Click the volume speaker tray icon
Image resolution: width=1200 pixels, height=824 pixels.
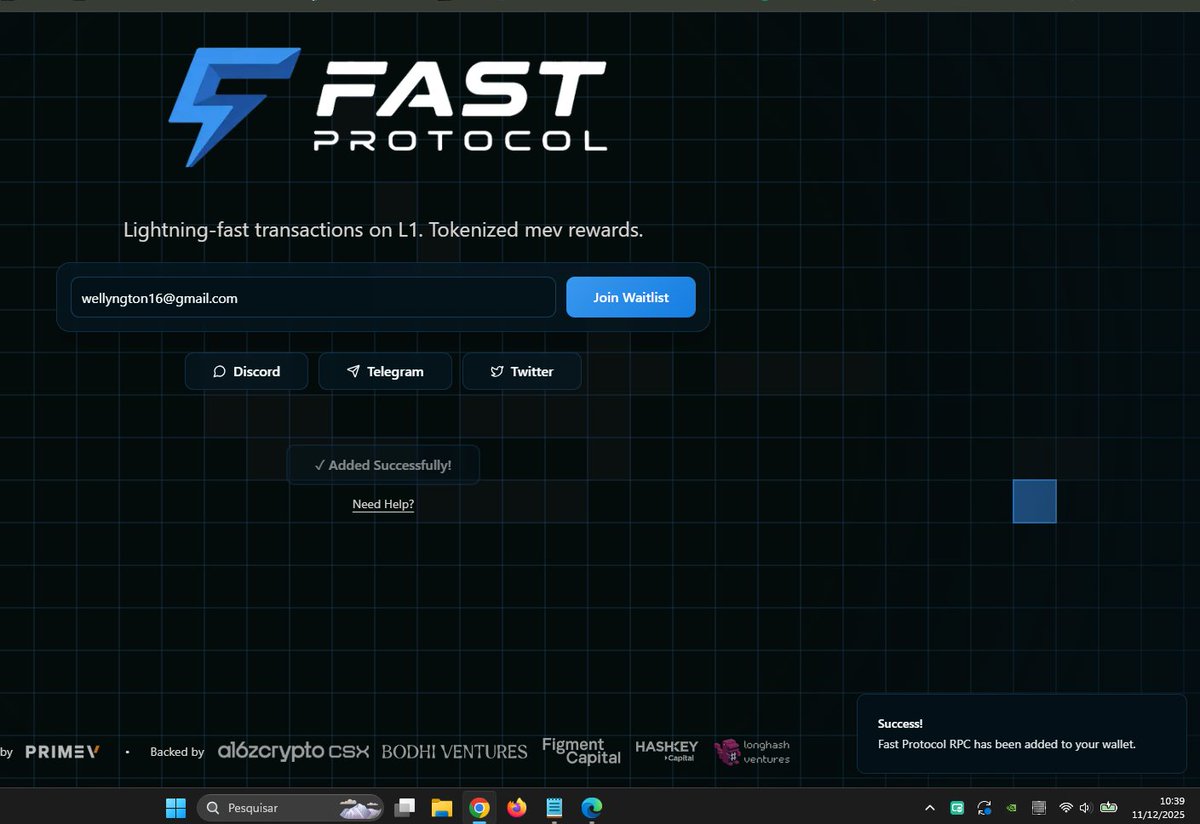click(x=1086, y=807)
